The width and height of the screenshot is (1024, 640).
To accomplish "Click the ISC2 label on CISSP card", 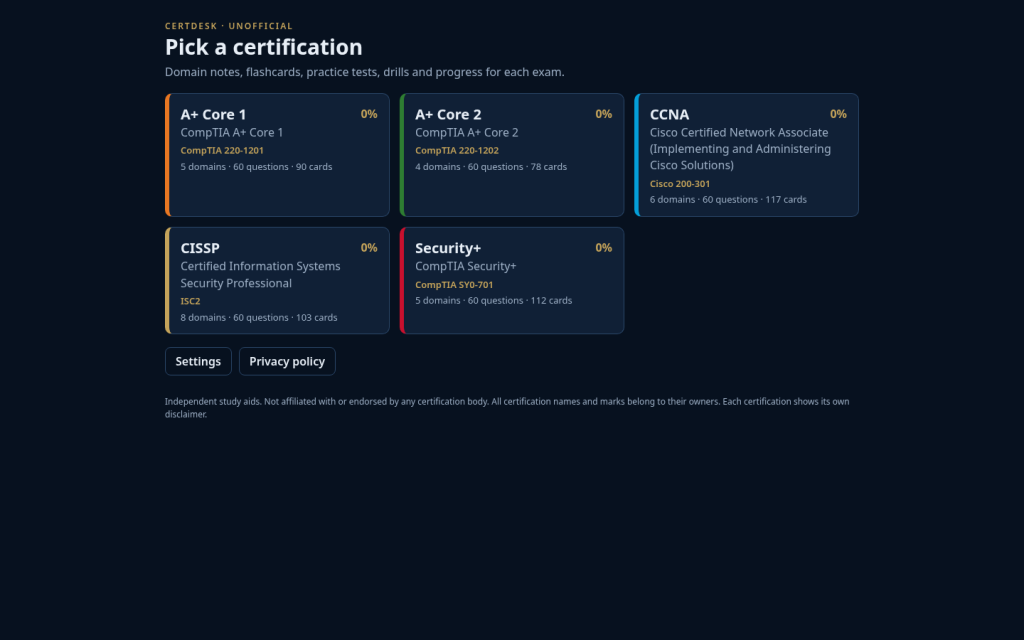I will 190,301.
